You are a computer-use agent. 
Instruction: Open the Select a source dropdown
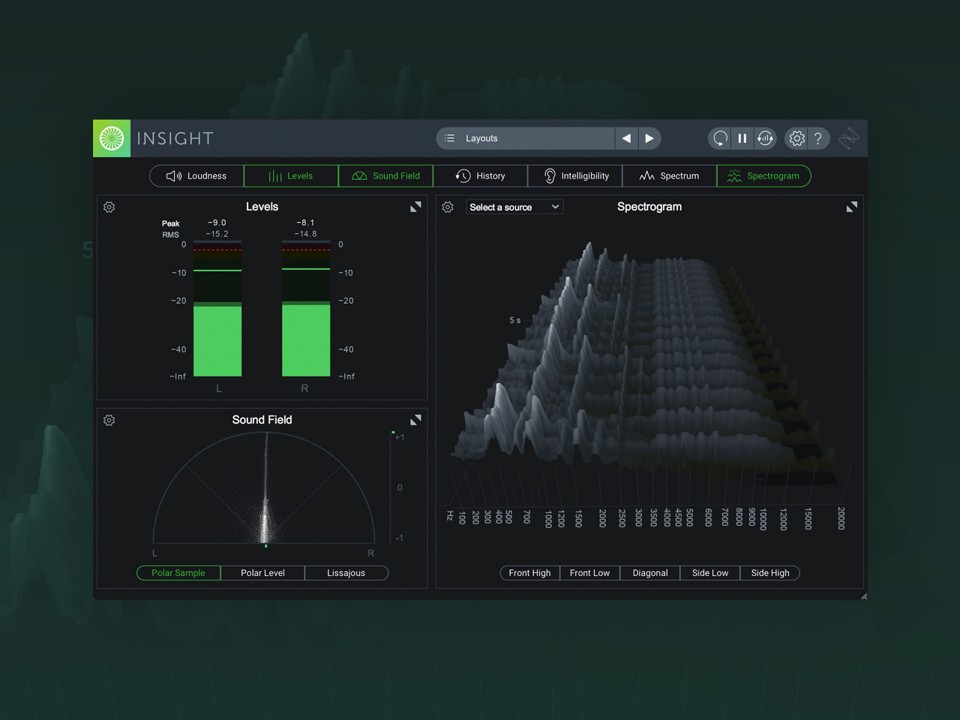[513, 207]
